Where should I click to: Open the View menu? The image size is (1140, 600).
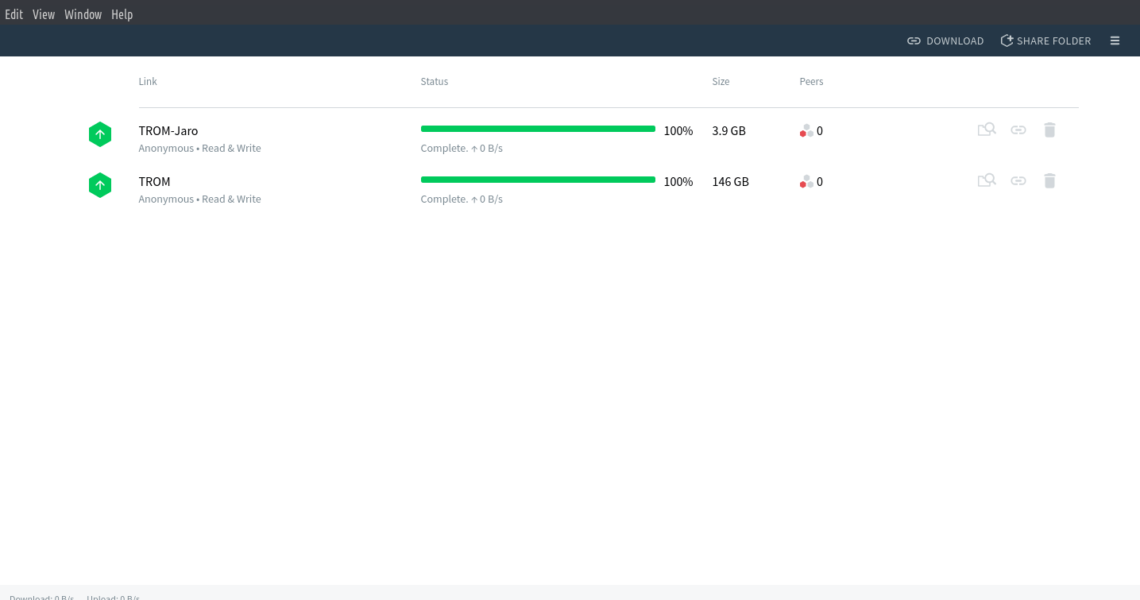coord(43,15)
